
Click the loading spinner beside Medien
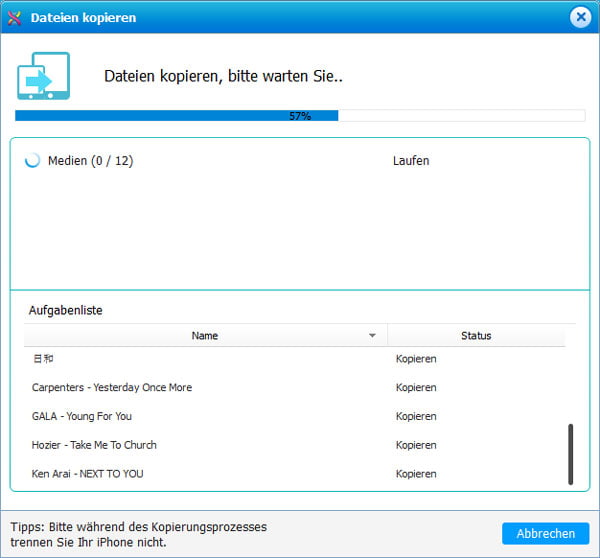point(33,161)
